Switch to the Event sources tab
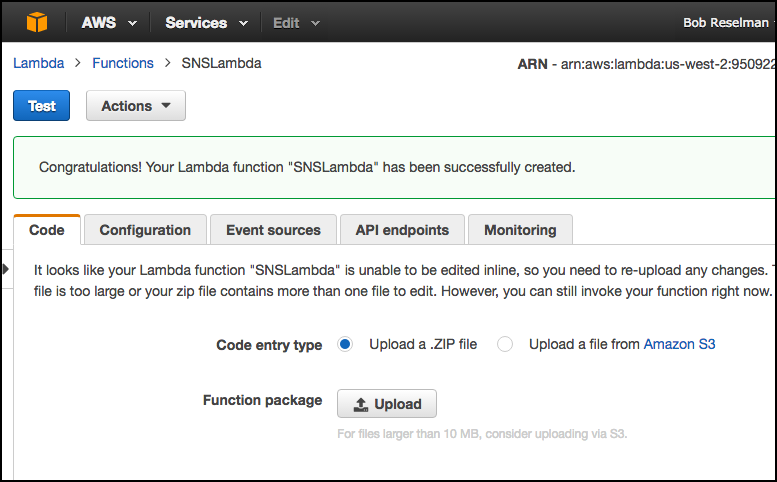This screenshot has height=482, width=777. click(x=273, y=230)
